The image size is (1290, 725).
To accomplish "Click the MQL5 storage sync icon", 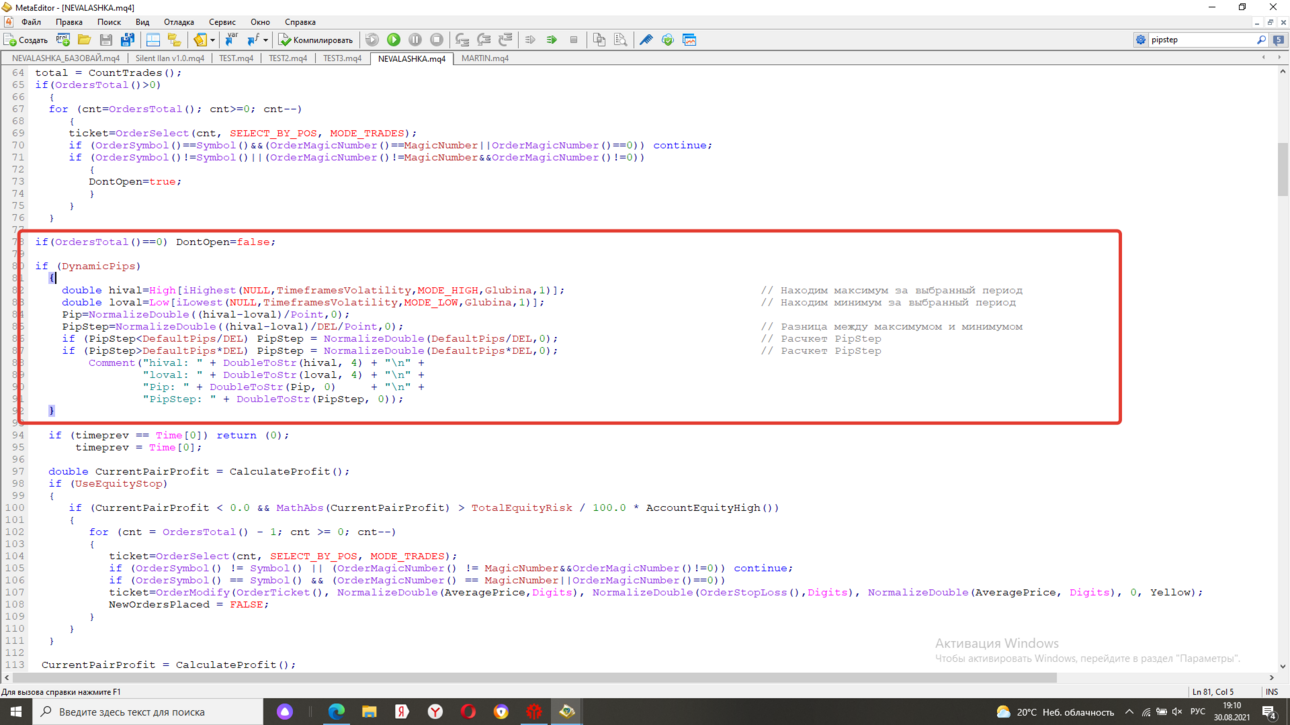I will click(668, 40).
